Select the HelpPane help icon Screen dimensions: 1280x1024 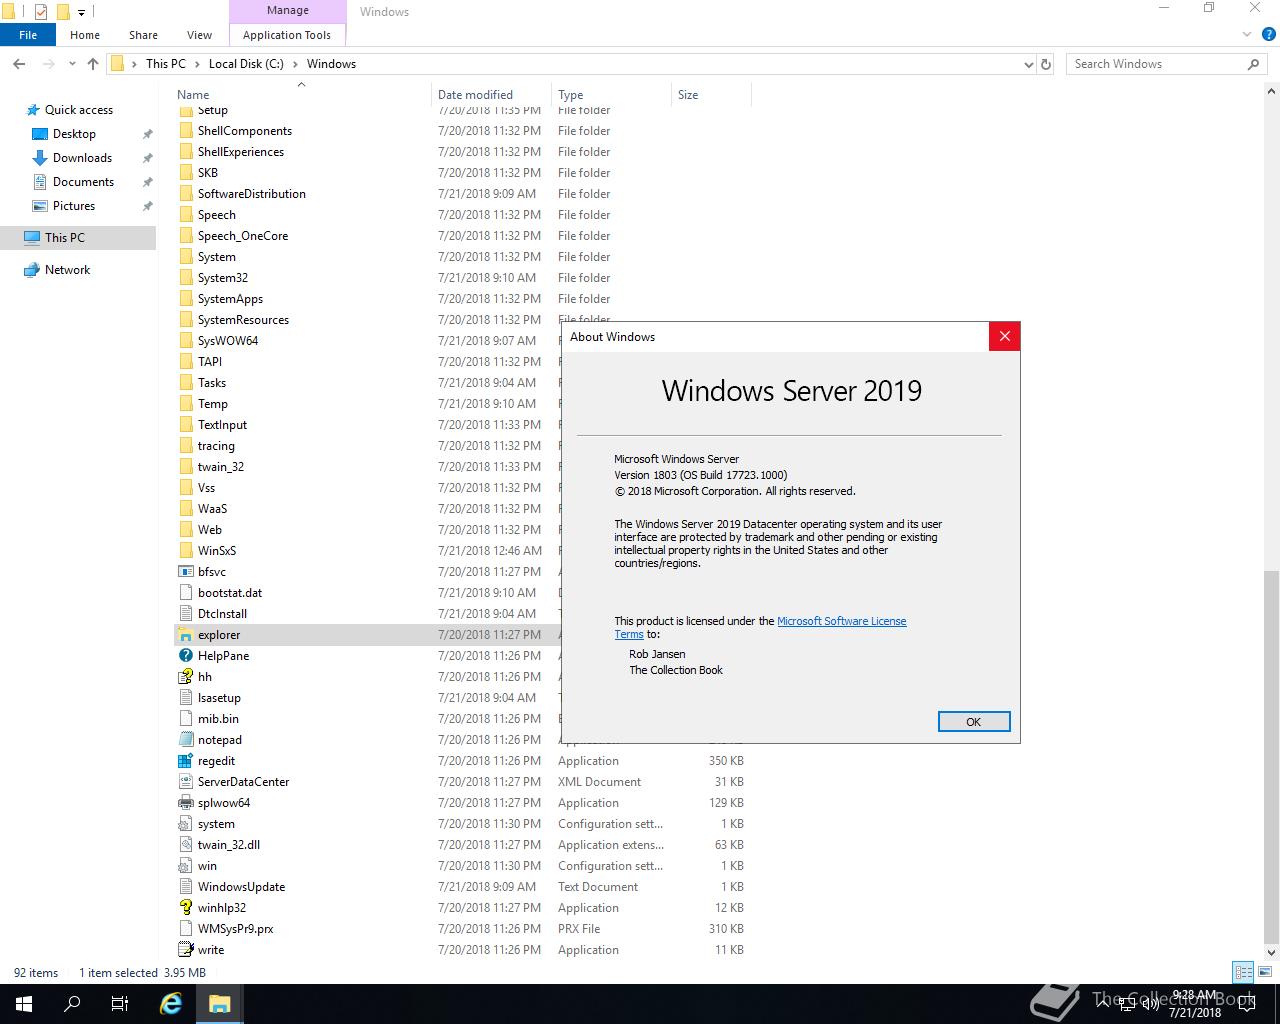tap(185, 656)
